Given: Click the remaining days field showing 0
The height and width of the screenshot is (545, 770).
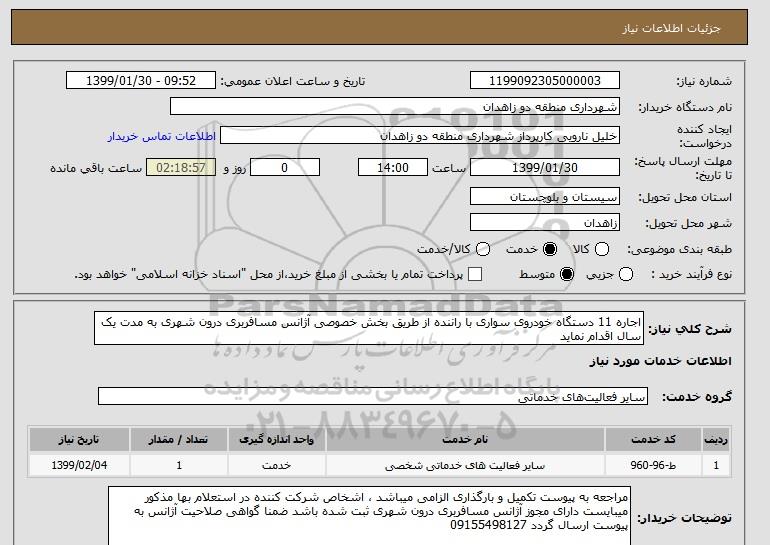Looking at the screenshot, I should tap(285, 167).
